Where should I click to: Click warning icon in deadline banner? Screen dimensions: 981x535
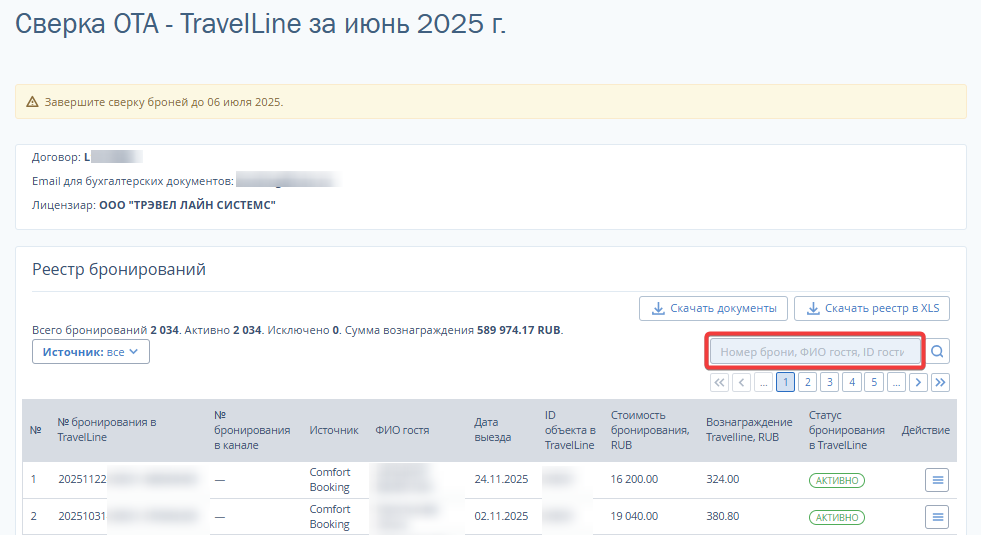pyautogui.click(x=32, y=102)
